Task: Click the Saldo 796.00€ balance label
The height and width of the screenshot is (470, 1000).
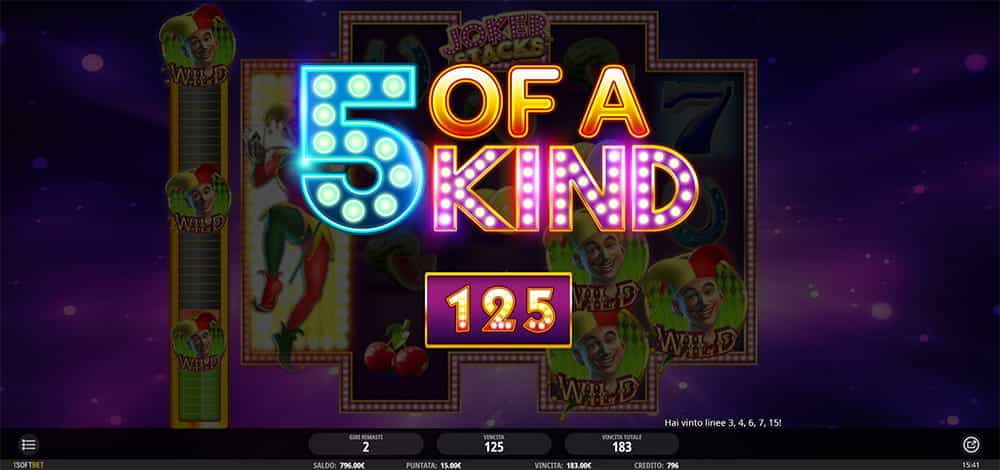Action: click(x=340, y=466)
